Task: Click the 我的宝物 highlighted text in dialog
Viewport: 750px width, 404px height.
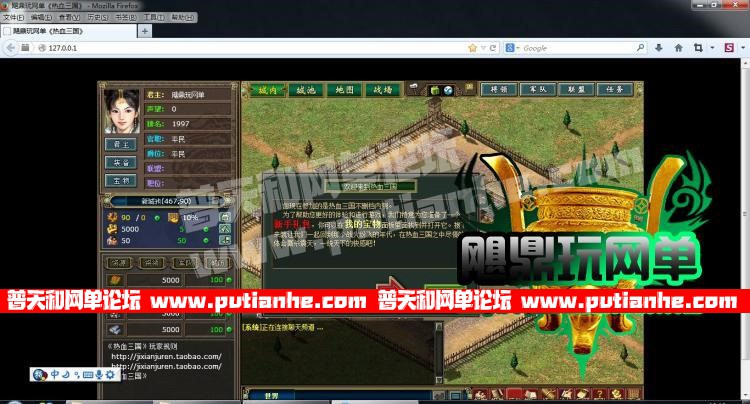Action: 363,224
